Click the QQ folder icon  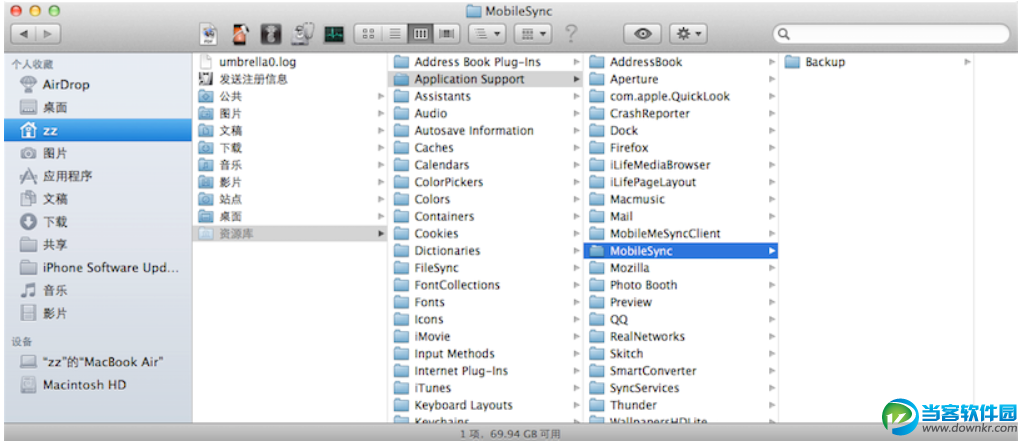[597, 319]
